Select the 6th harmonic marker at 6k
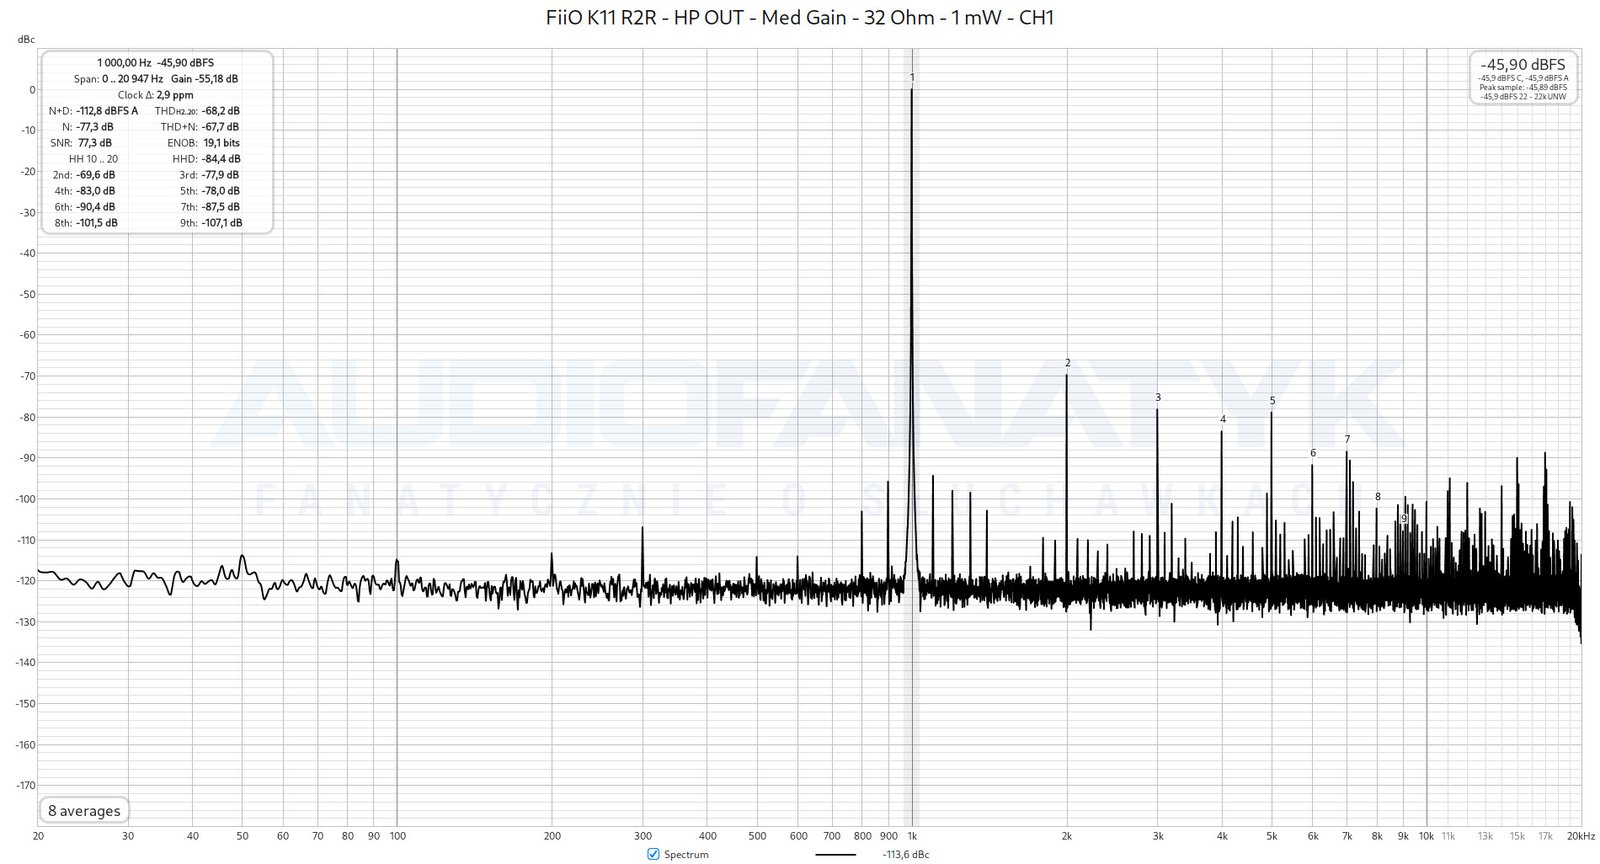This screenshot has height=864, width=1600. [x=1313, y=453]
